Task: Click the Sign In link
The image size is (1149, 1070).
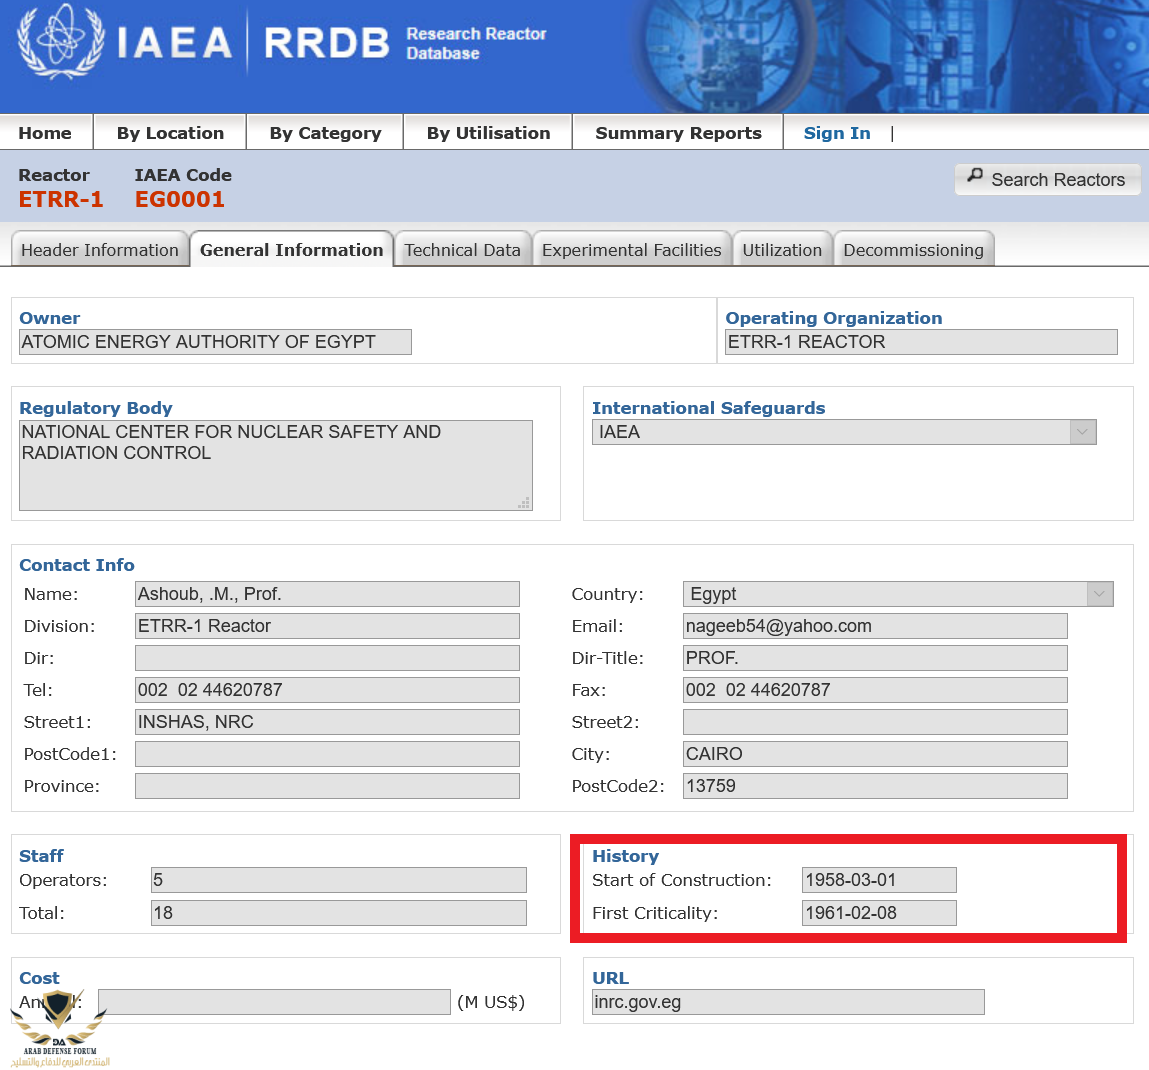Action: click(x=837, y=133)
